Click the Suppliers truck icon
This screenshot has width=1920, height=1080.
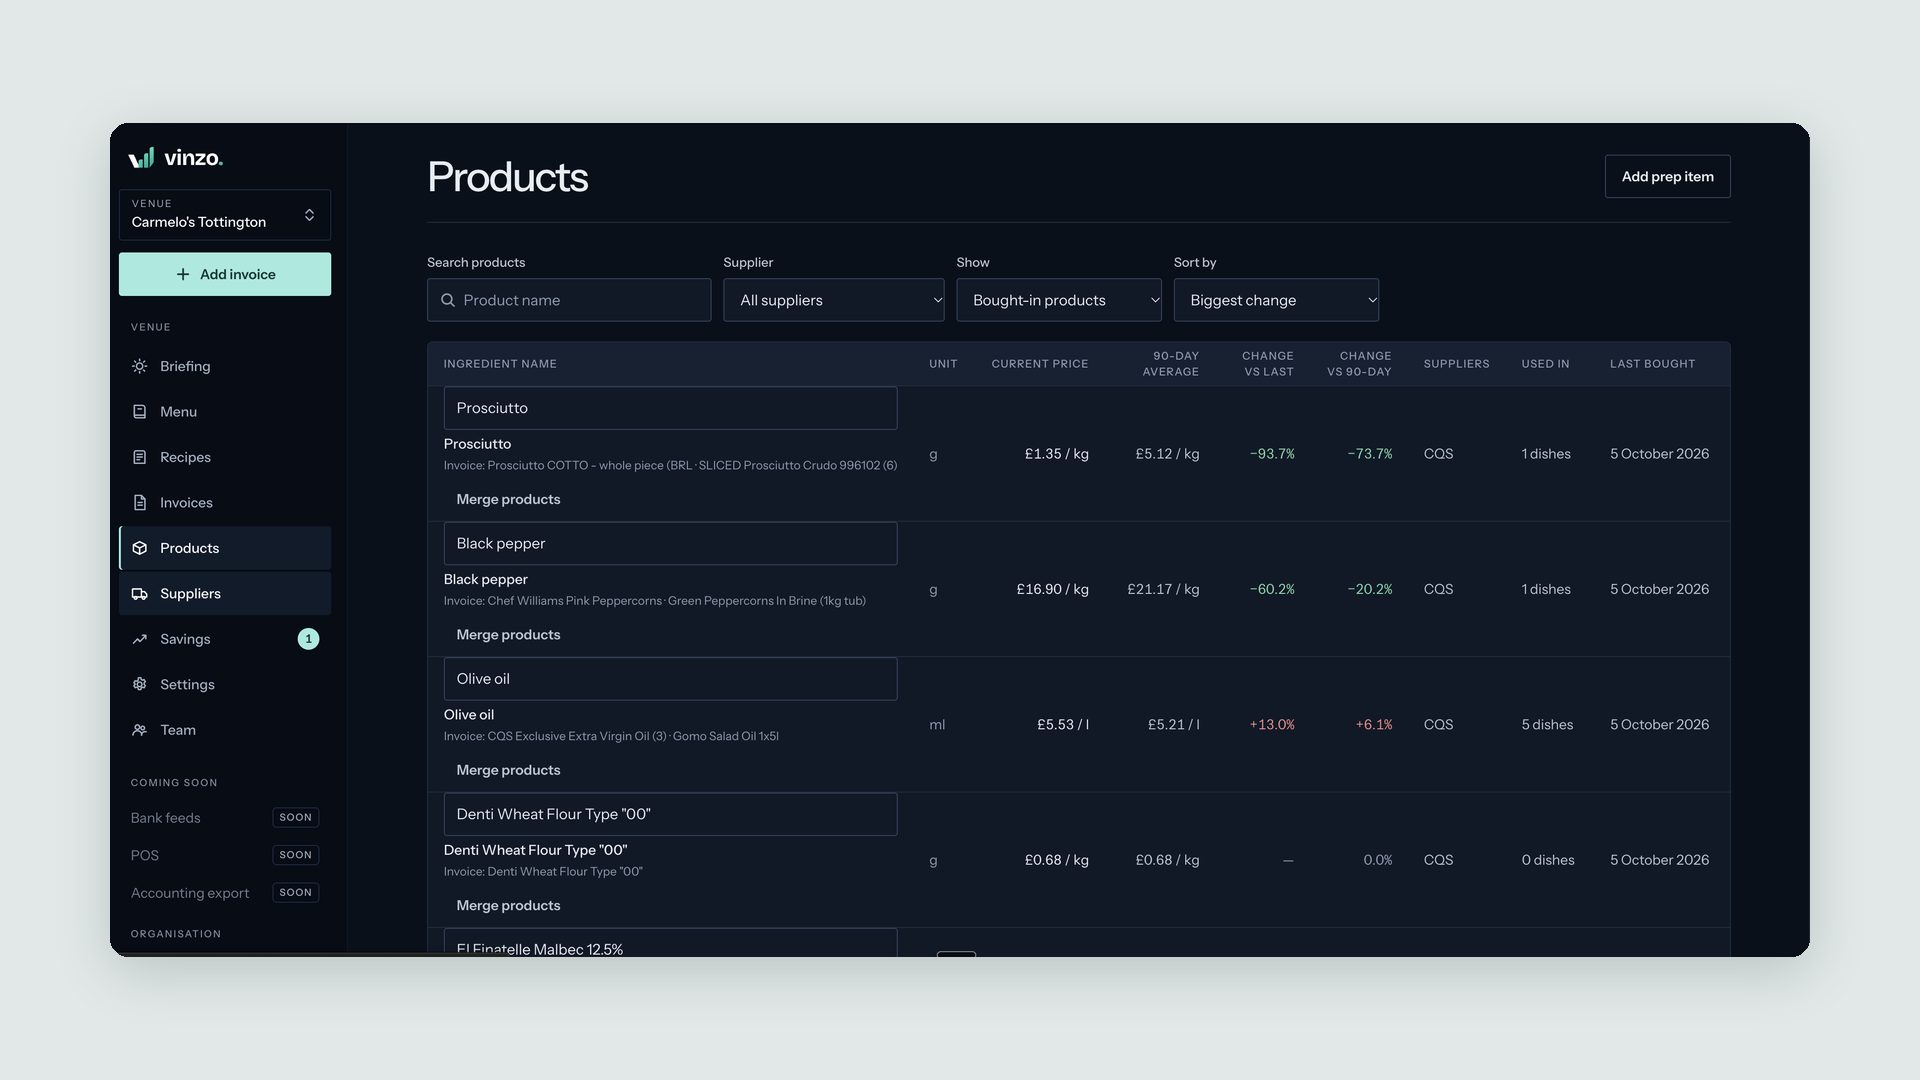(x=140, y=594)
